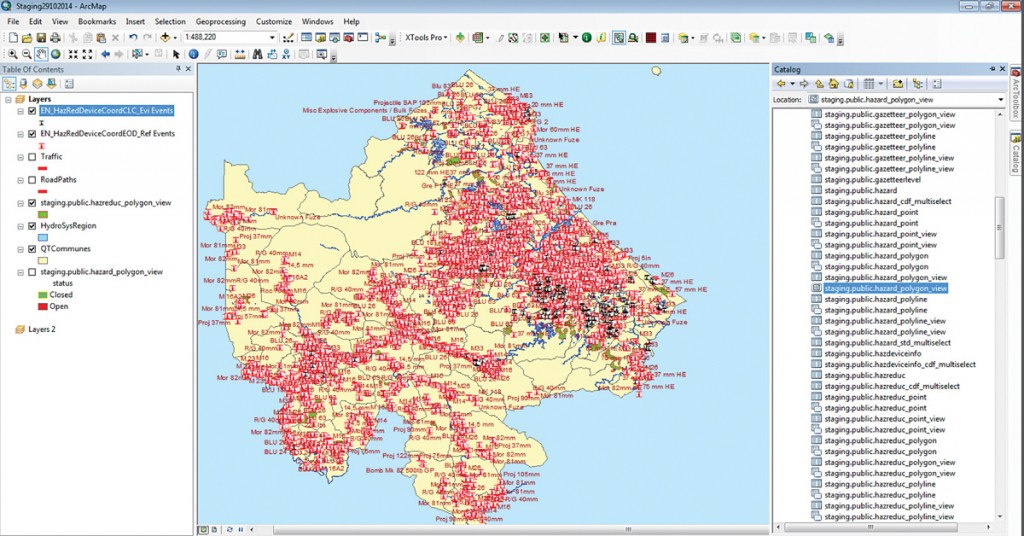Go to previous extent arrow
Screen dimensions: 1024x536
pyautogui.click(x=105, y=54)
